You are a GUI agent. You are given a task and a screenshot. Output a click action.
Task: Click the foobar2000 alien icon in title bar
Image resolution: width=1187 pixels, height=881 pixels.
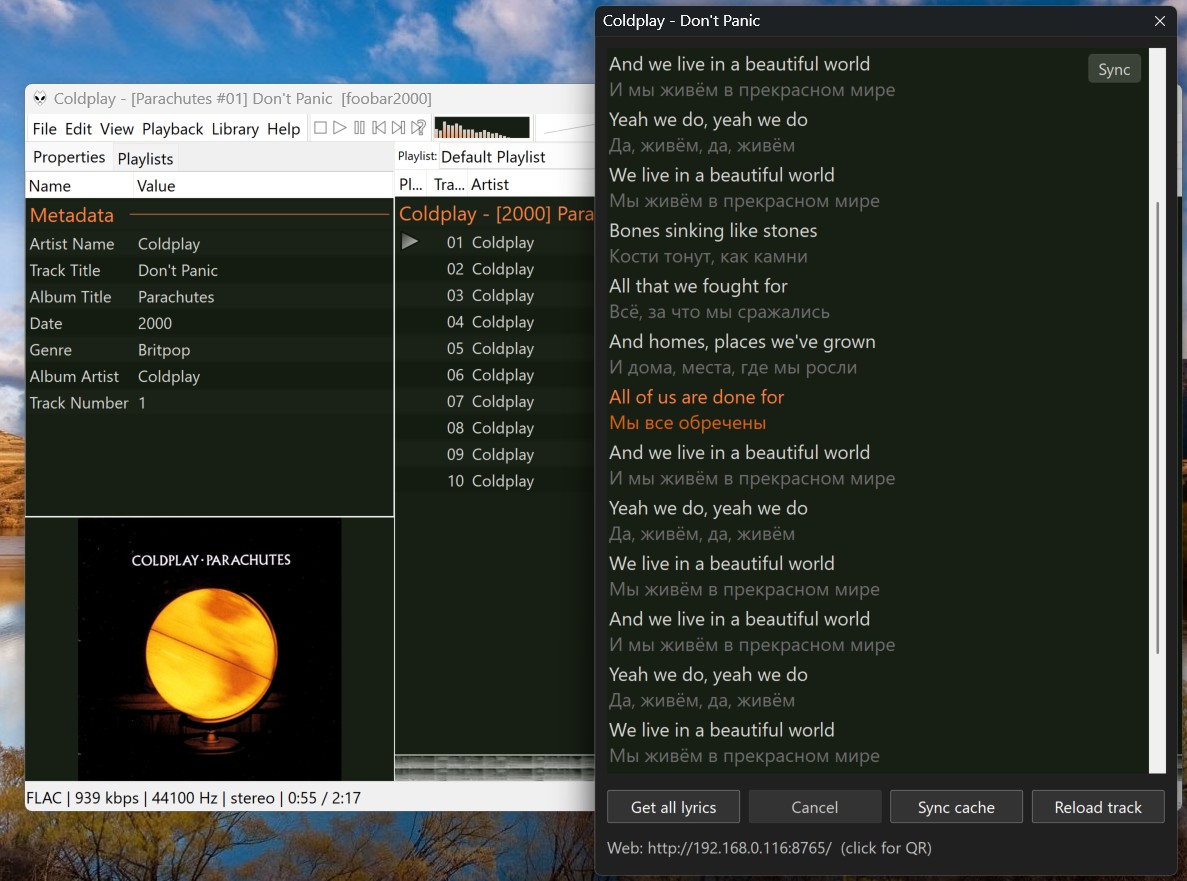(x=39, y=98)
